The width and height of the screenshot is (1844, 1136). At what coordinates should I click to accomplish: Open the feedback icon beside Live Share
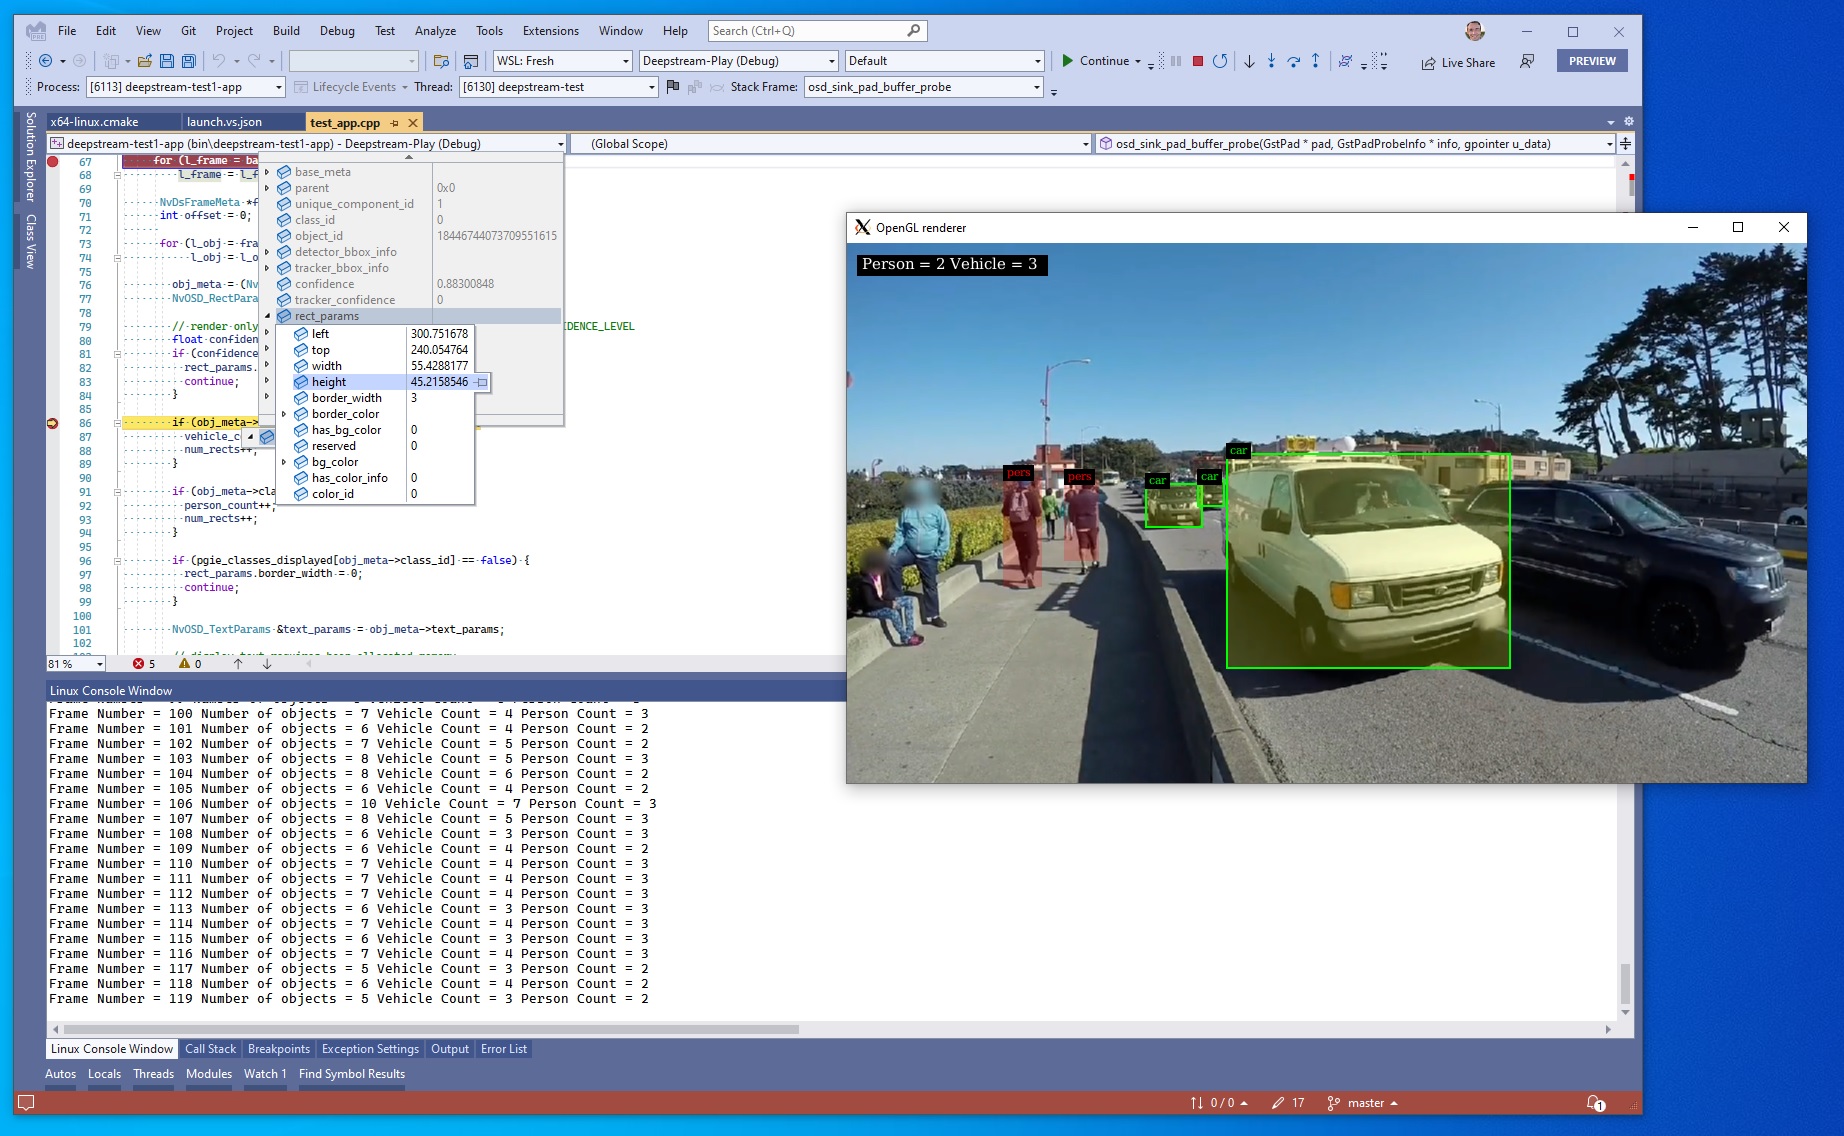[1527, 61]
